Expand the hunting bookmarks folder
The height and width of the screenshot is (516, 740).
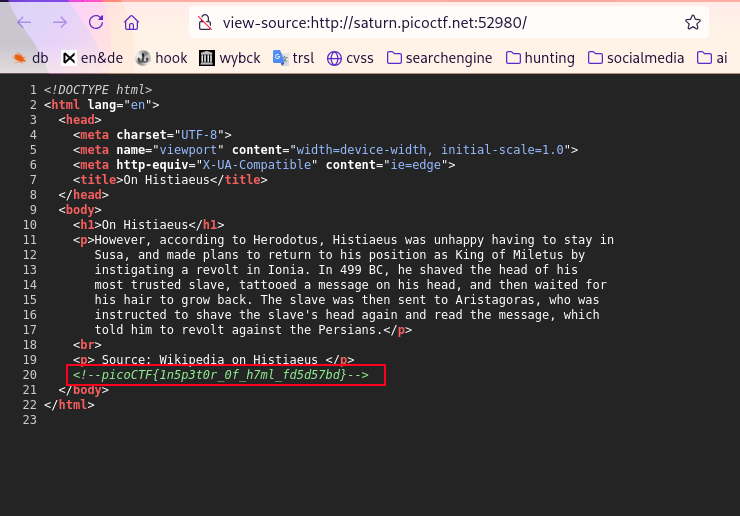click(540, 58)
